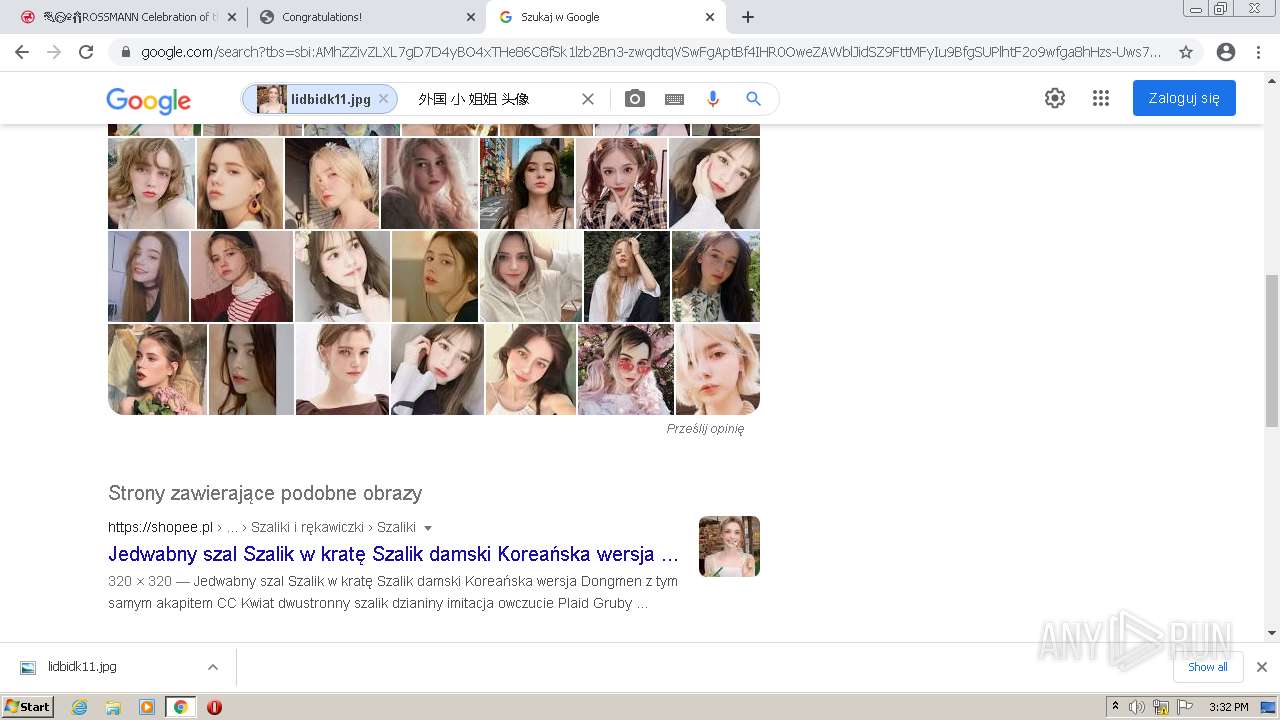Click the camera search-by-image icon
The image size is (1280, 720).
point(634,99)
